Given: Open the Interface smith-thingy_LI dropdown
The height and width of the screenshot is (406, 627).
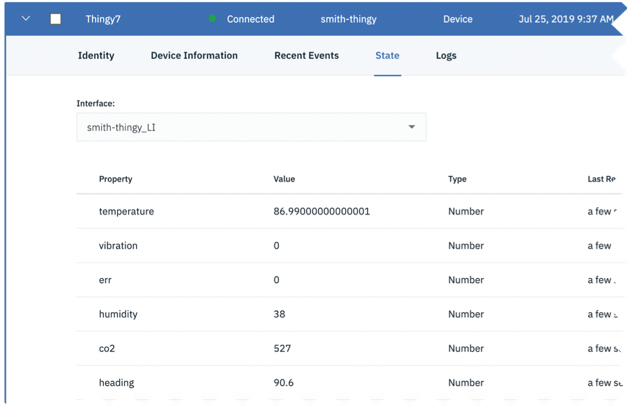Looking at the screenshot, I should pos(251,127).
